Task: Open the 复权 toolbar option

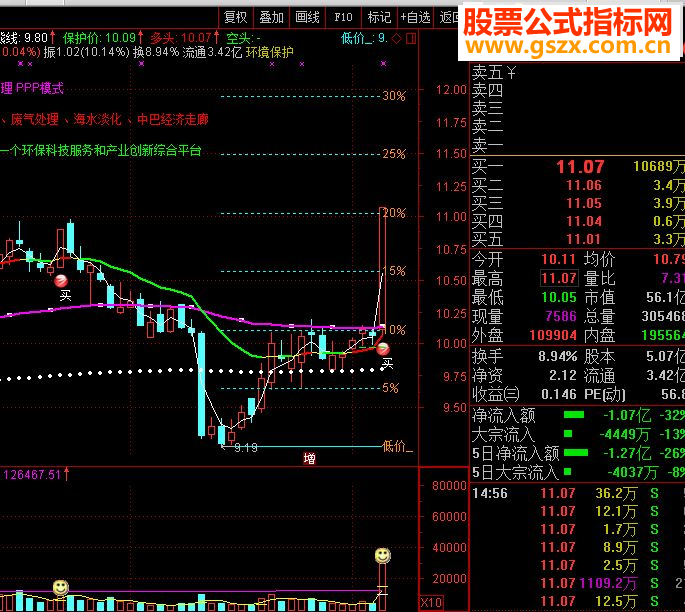Action: pos(235,17)
